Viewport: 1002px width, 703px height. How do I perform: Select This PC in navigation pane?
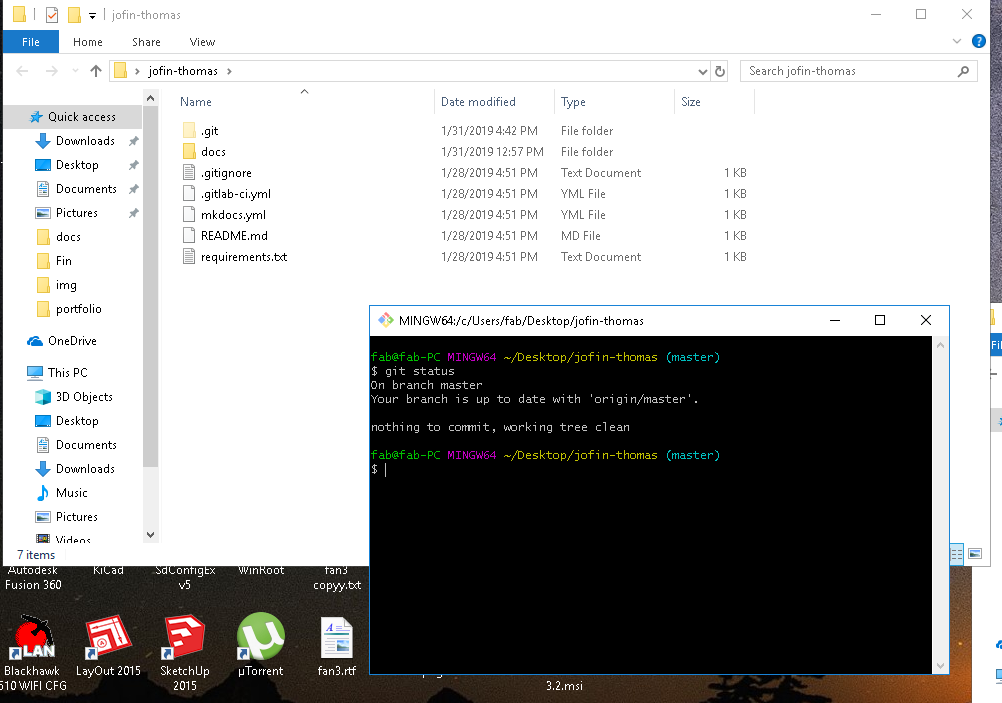(x=57, y=373)
